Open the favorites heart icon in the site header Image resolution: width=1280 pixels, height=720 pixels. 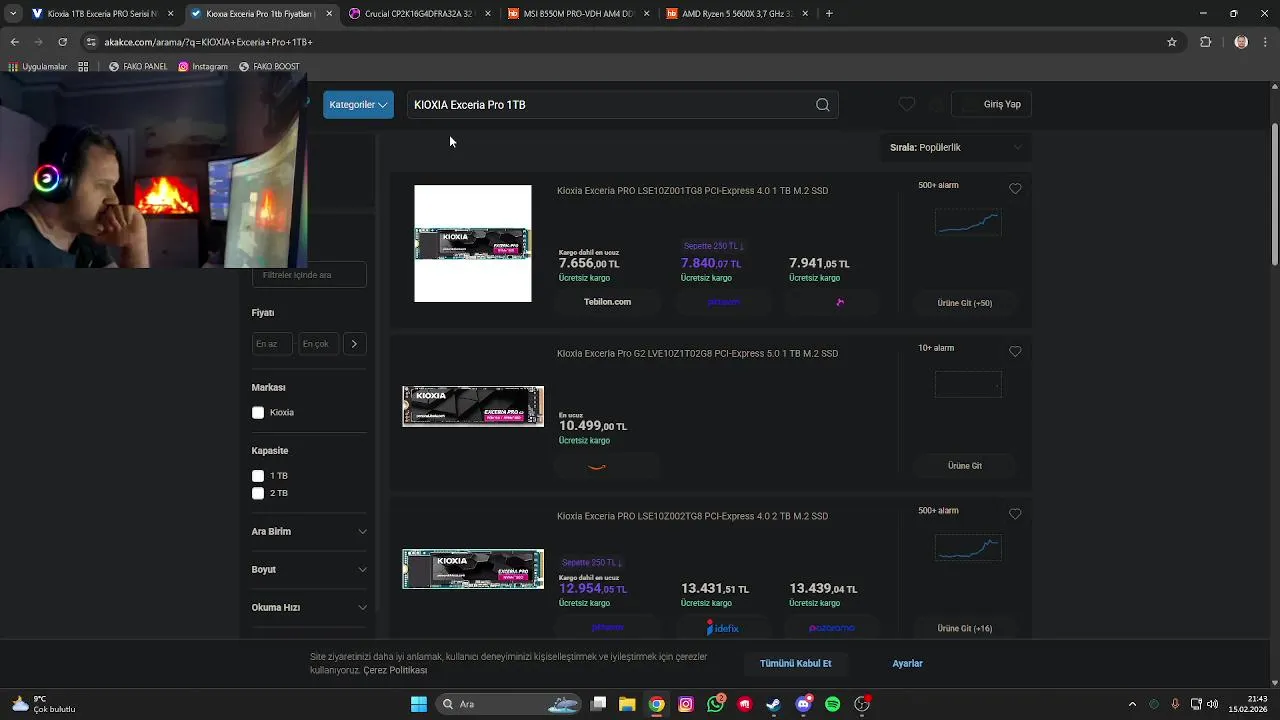[907, 104]
